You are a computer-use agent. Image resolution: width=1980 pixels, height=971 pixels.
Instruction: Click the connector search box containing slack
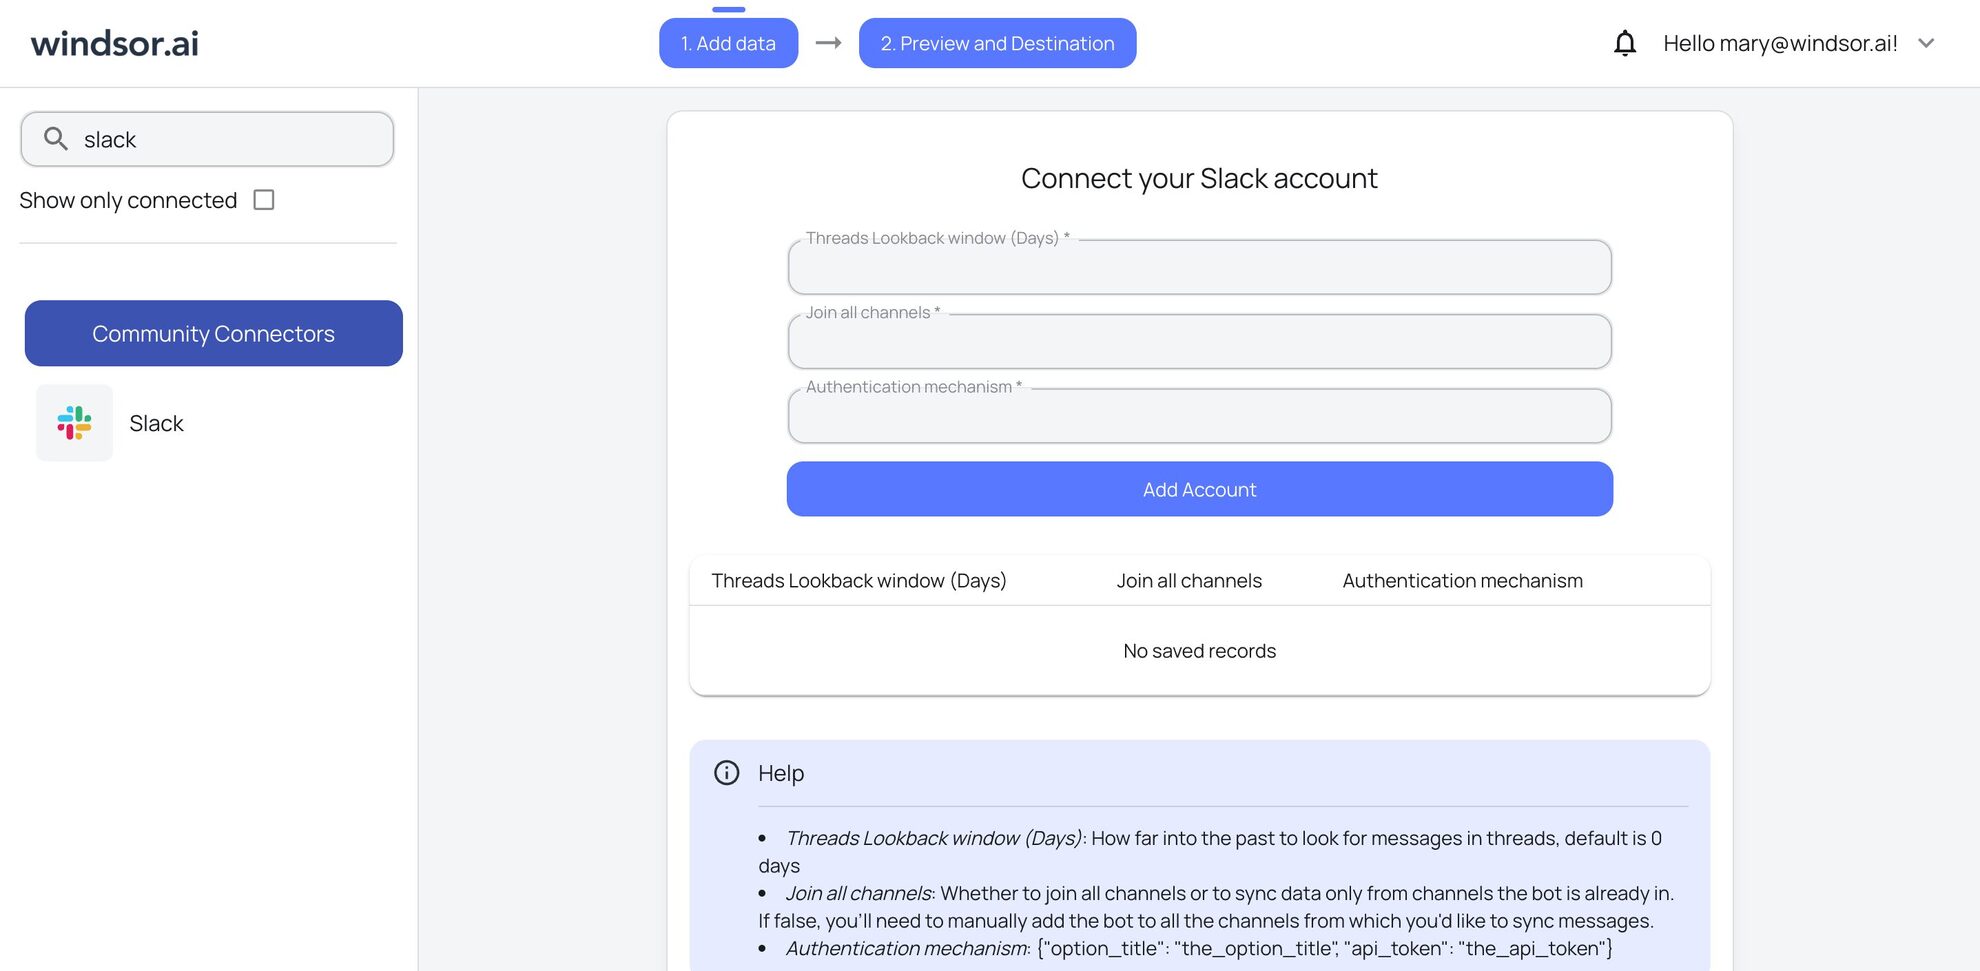pos(207,139)
